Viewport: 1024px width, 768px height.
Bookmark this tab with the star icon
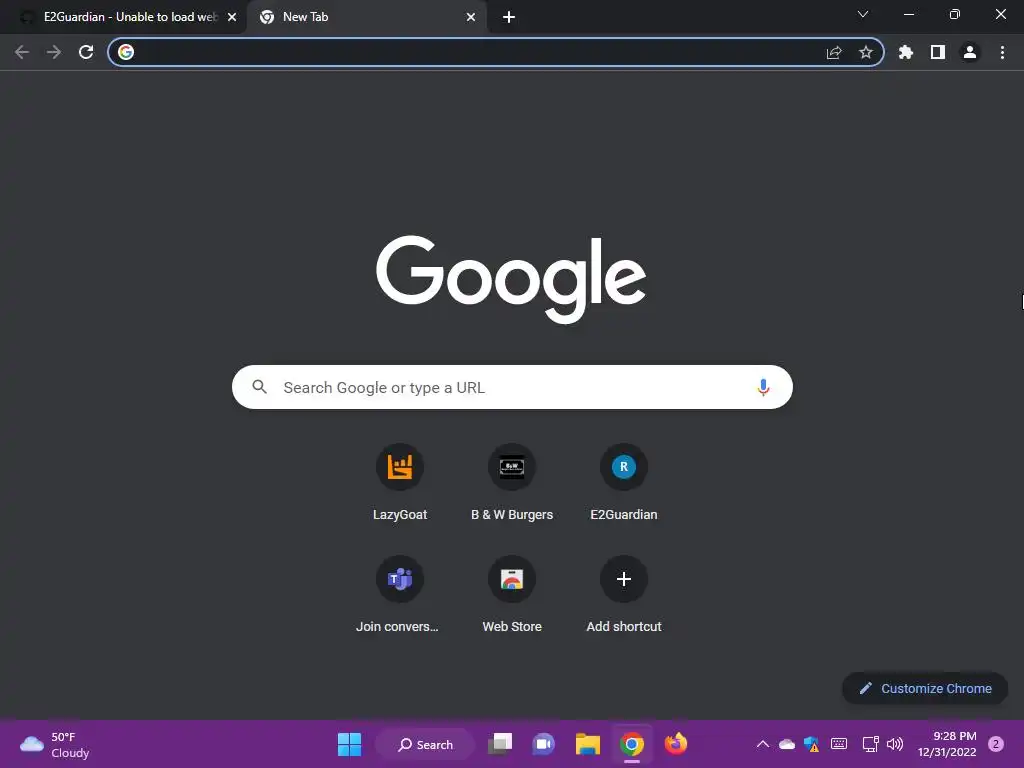coord(866,52)
